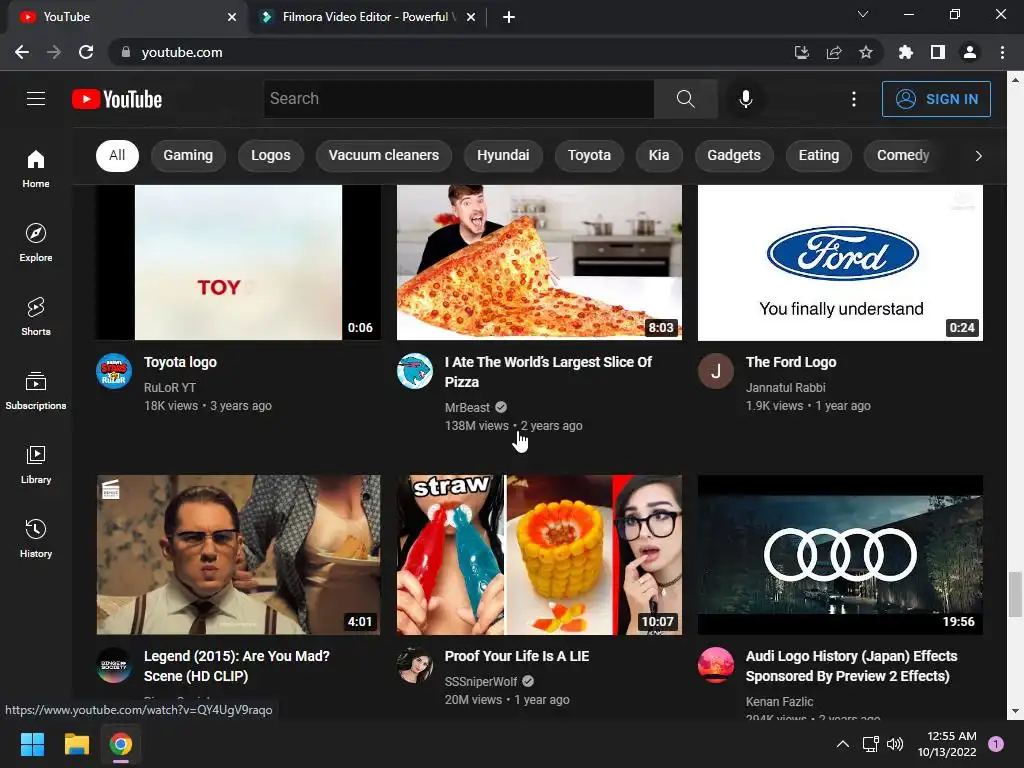Open Shorts in the sidebar
Image resolution: width=1024 pixels, height=768 pixels.
pyautogui.click(x=36, y=317)
